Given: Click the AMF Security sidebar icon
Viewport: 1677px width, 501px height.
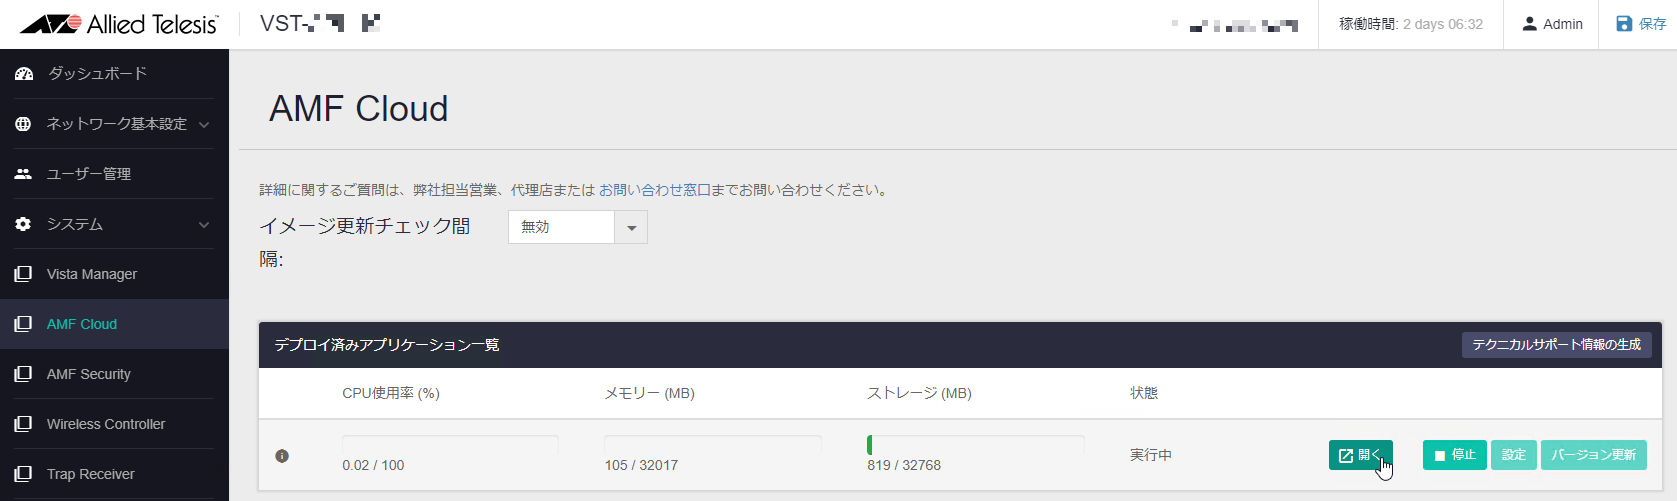Looking at the screenshot, I should [24, 374].
